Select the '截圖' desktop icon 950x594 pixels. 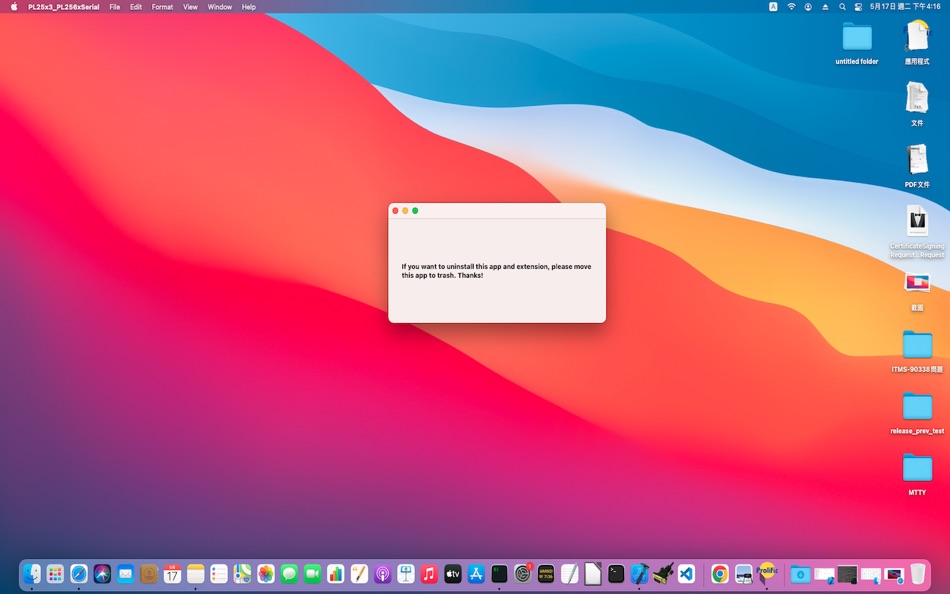pyautogui.click(x=917, y=283)
